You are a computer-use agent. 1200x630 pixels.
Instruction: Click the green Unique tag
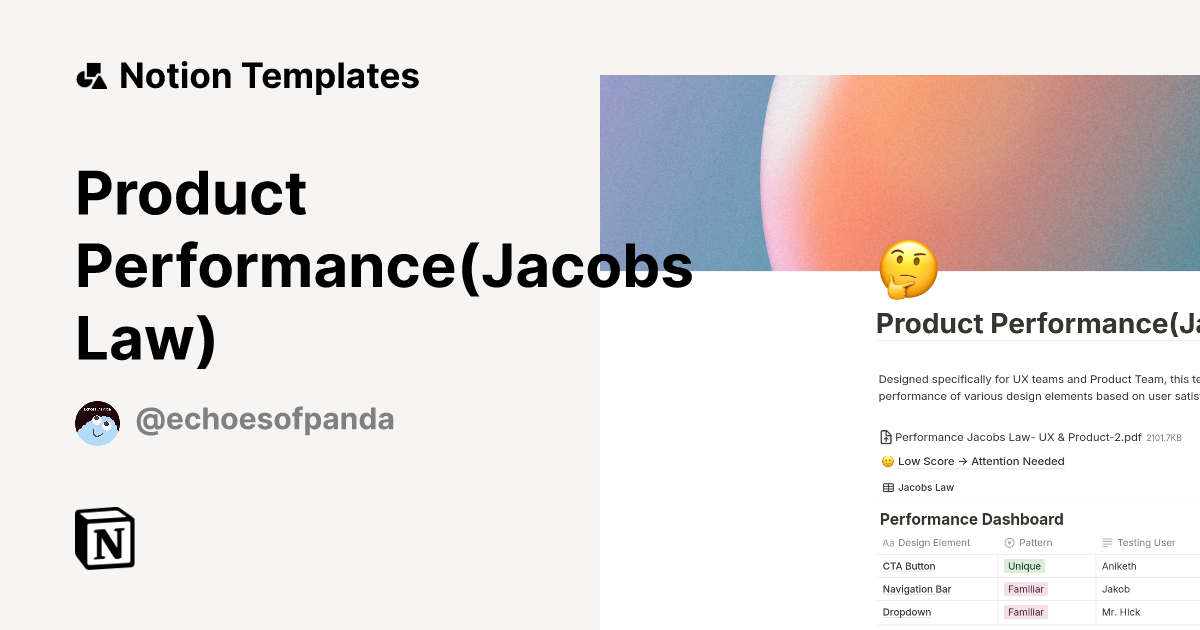tap(1025, 565)
